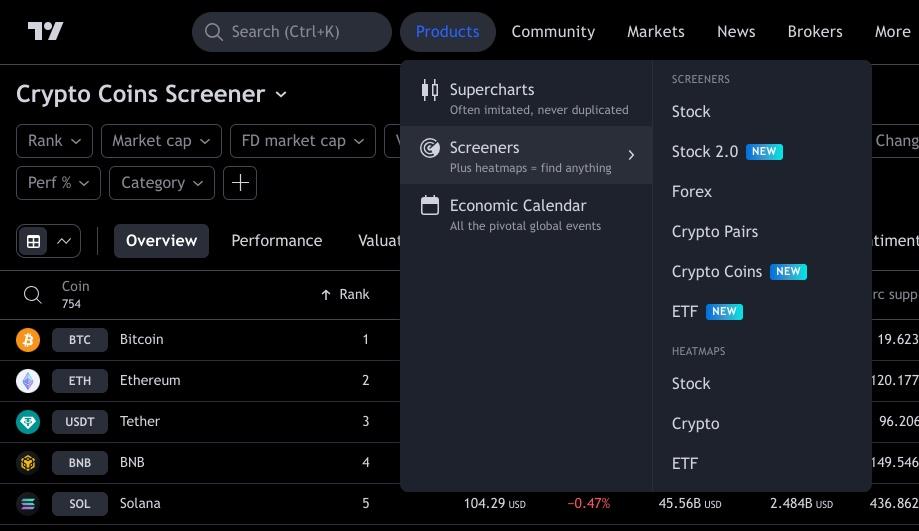Click the Supercharts candlestick icon
Viewport: 919px width, 531px height.
coord(430,90)
